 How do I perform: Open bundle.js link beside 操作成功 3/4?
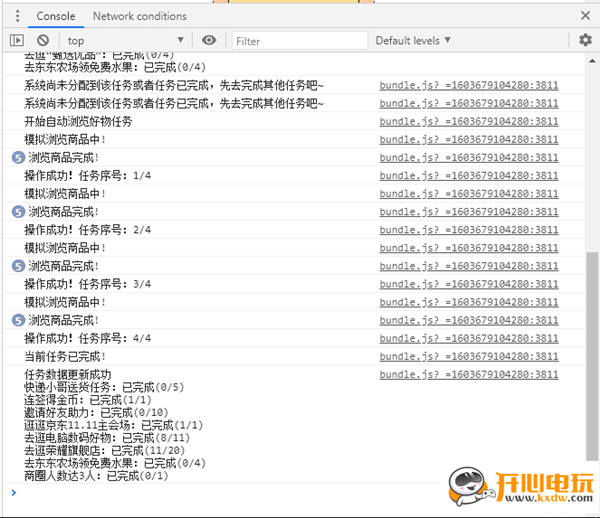pyautogui.click(x=469, y=285)
